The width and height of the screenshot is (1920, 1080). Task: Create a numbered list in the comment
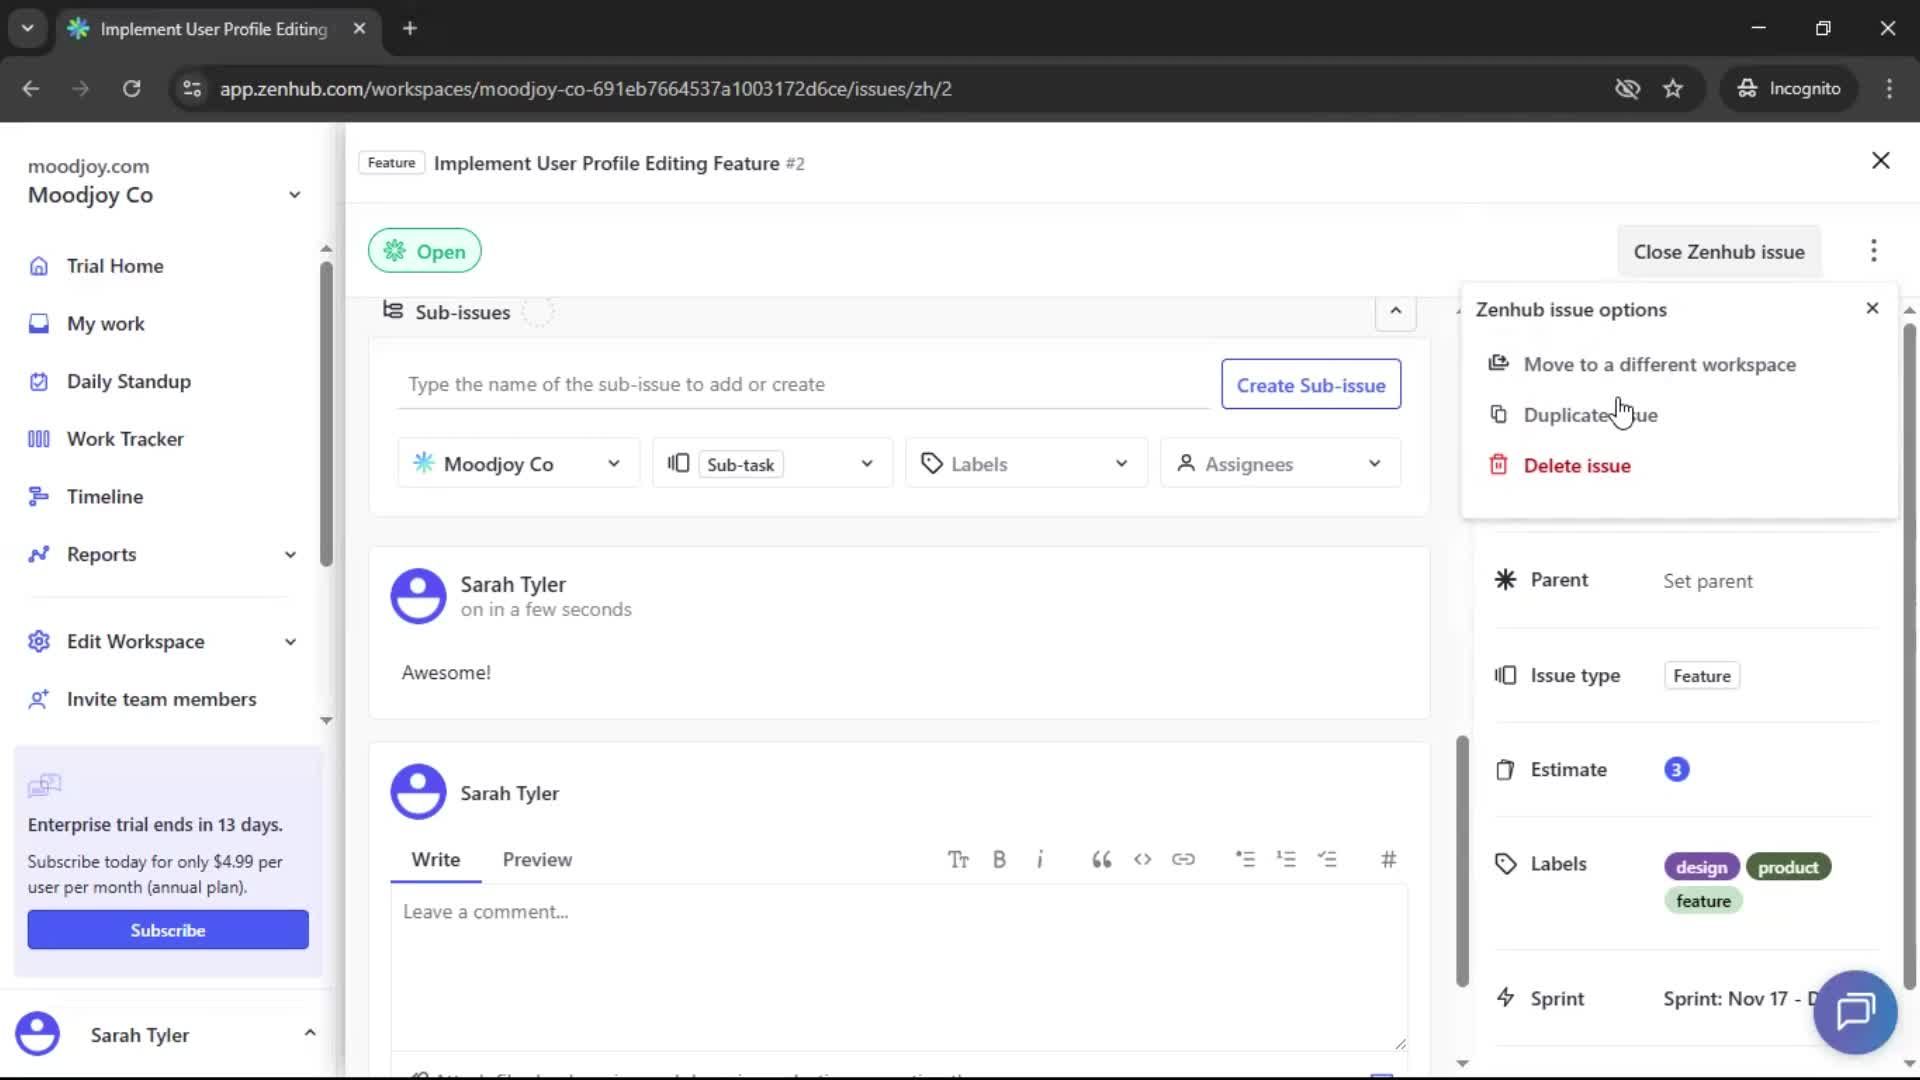point(1287,859)
